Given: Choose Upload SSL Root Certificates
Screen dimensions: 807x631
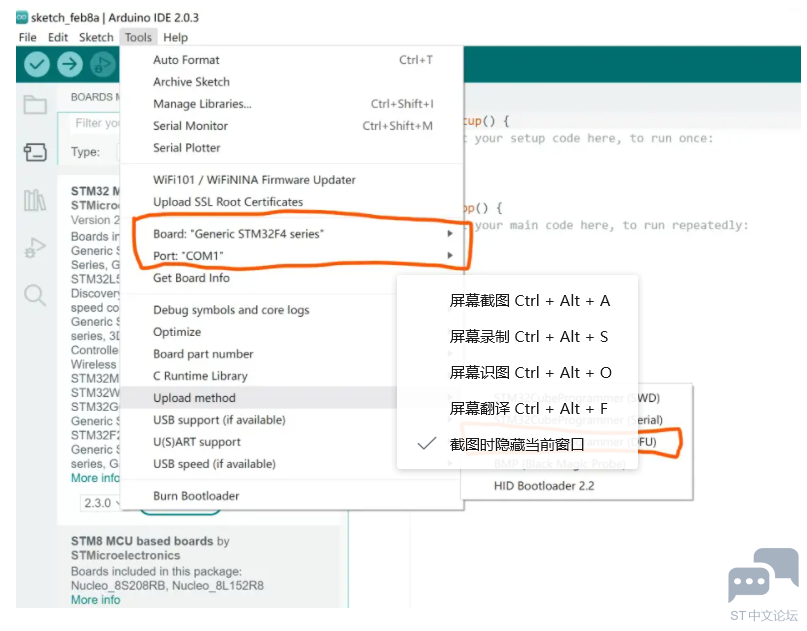Looking at the screenshot, I should (292, 202).
